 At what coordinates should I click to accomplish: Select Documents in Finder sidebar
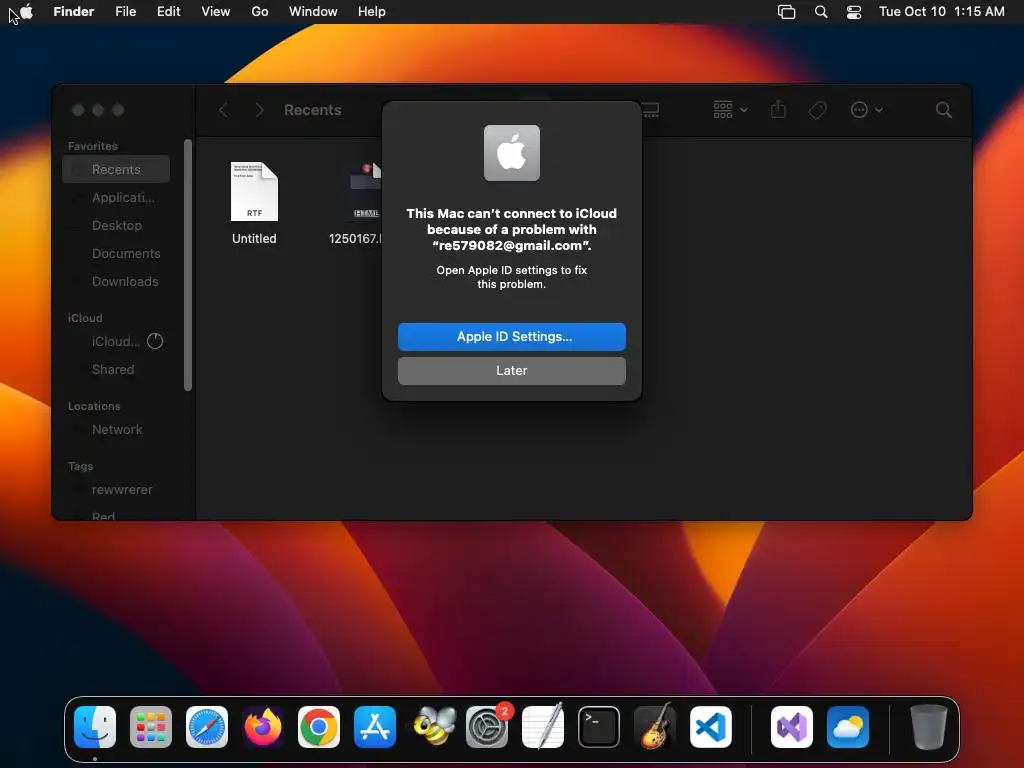[116, 253]
